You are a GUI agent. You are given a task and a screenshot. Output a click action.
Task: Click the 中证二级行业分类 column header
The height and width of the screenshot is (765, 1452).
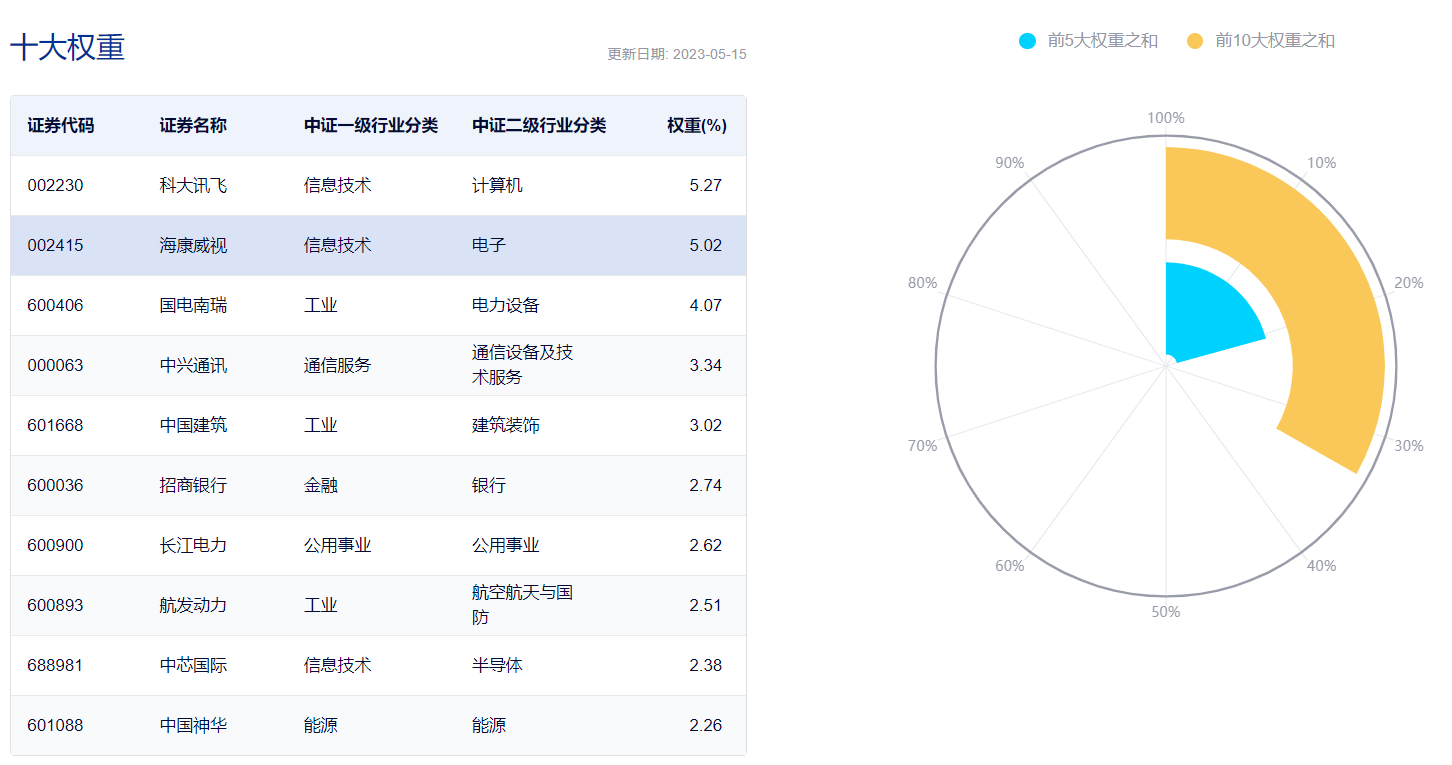coord(539,126)
